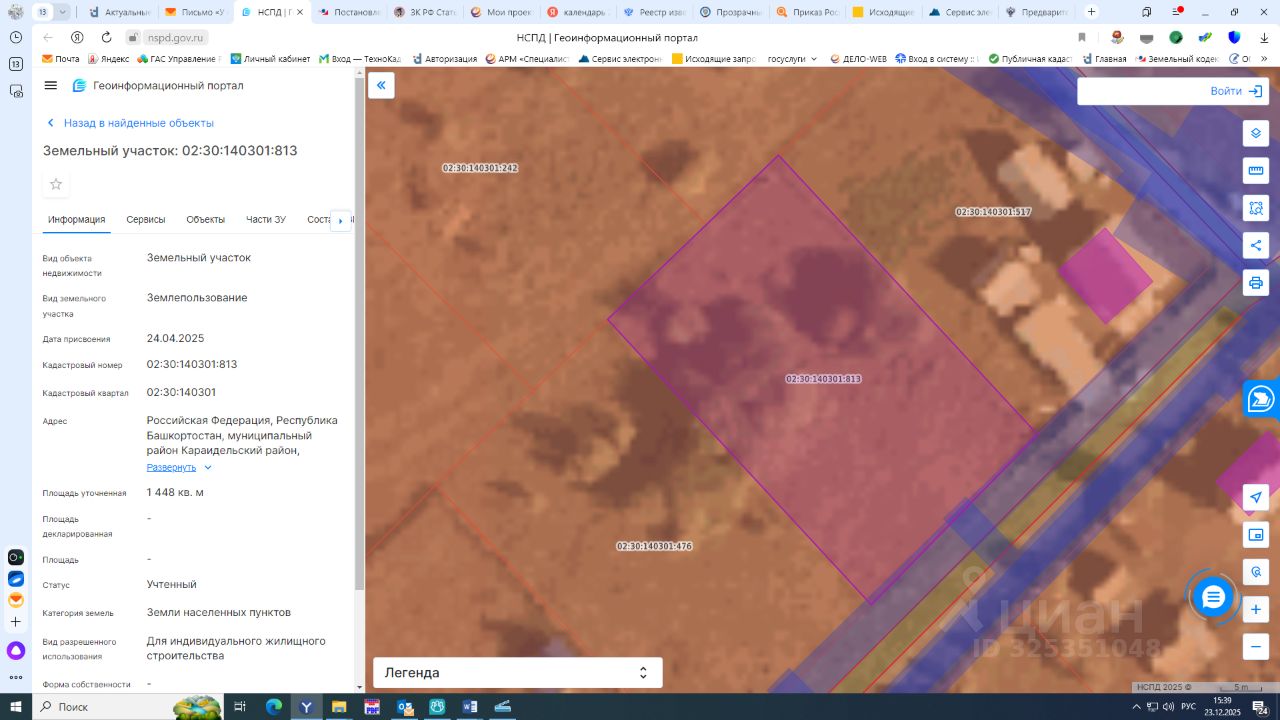Open the Windows notification center

point(1260,707)
